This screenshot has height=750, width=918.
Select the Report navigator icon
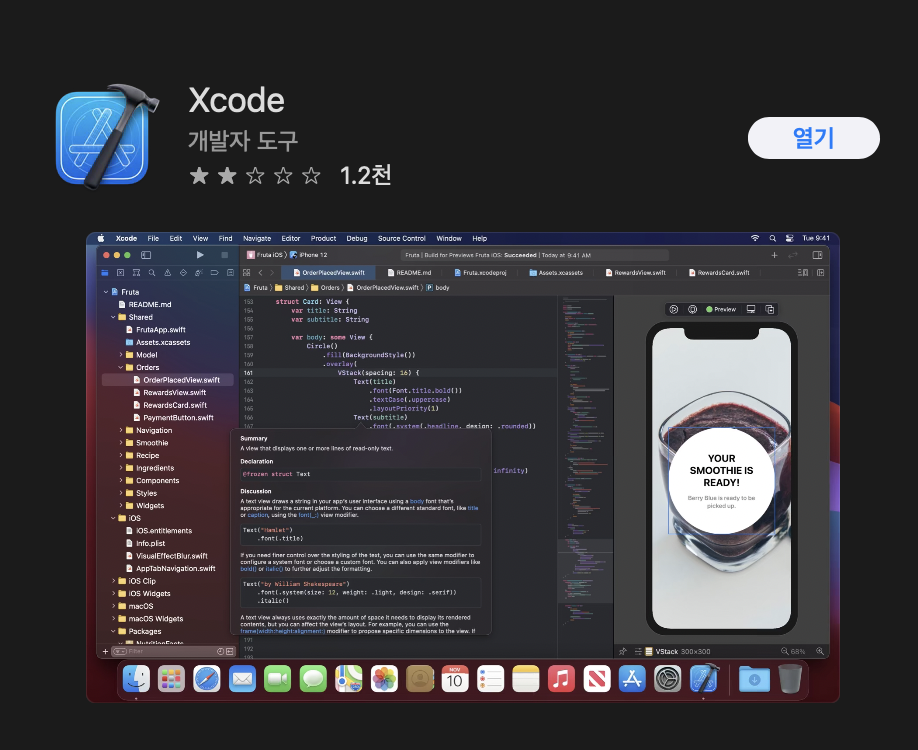point(230,272)
